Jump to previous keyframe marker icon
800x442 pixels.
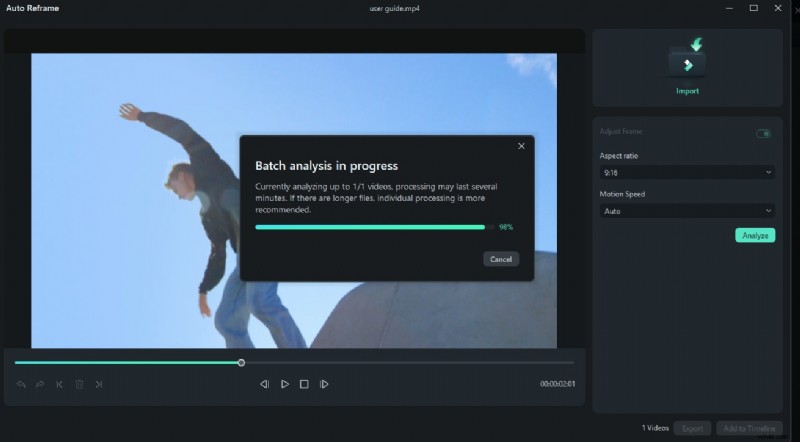coord(59,384)
